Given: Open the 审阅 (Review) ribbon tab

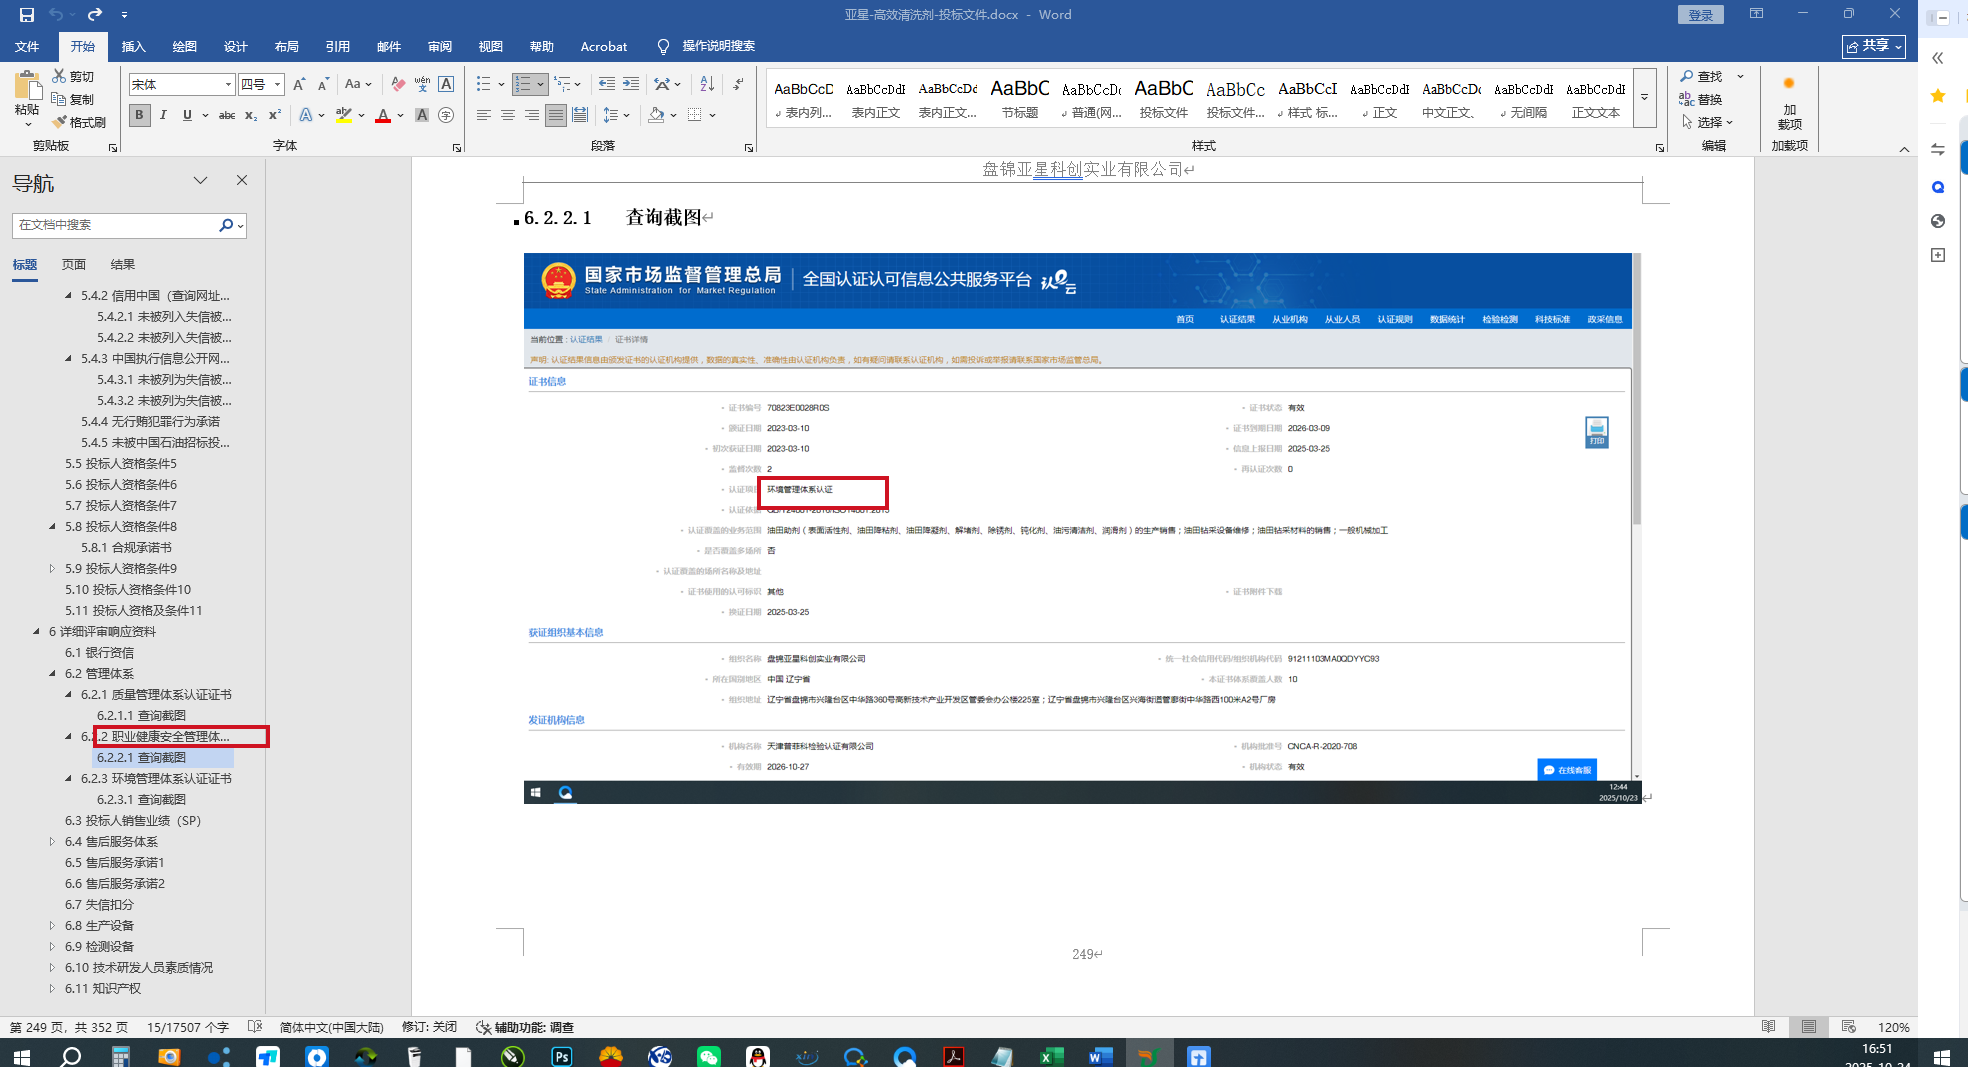Looking at the screenshot, I should pos(439,47).
